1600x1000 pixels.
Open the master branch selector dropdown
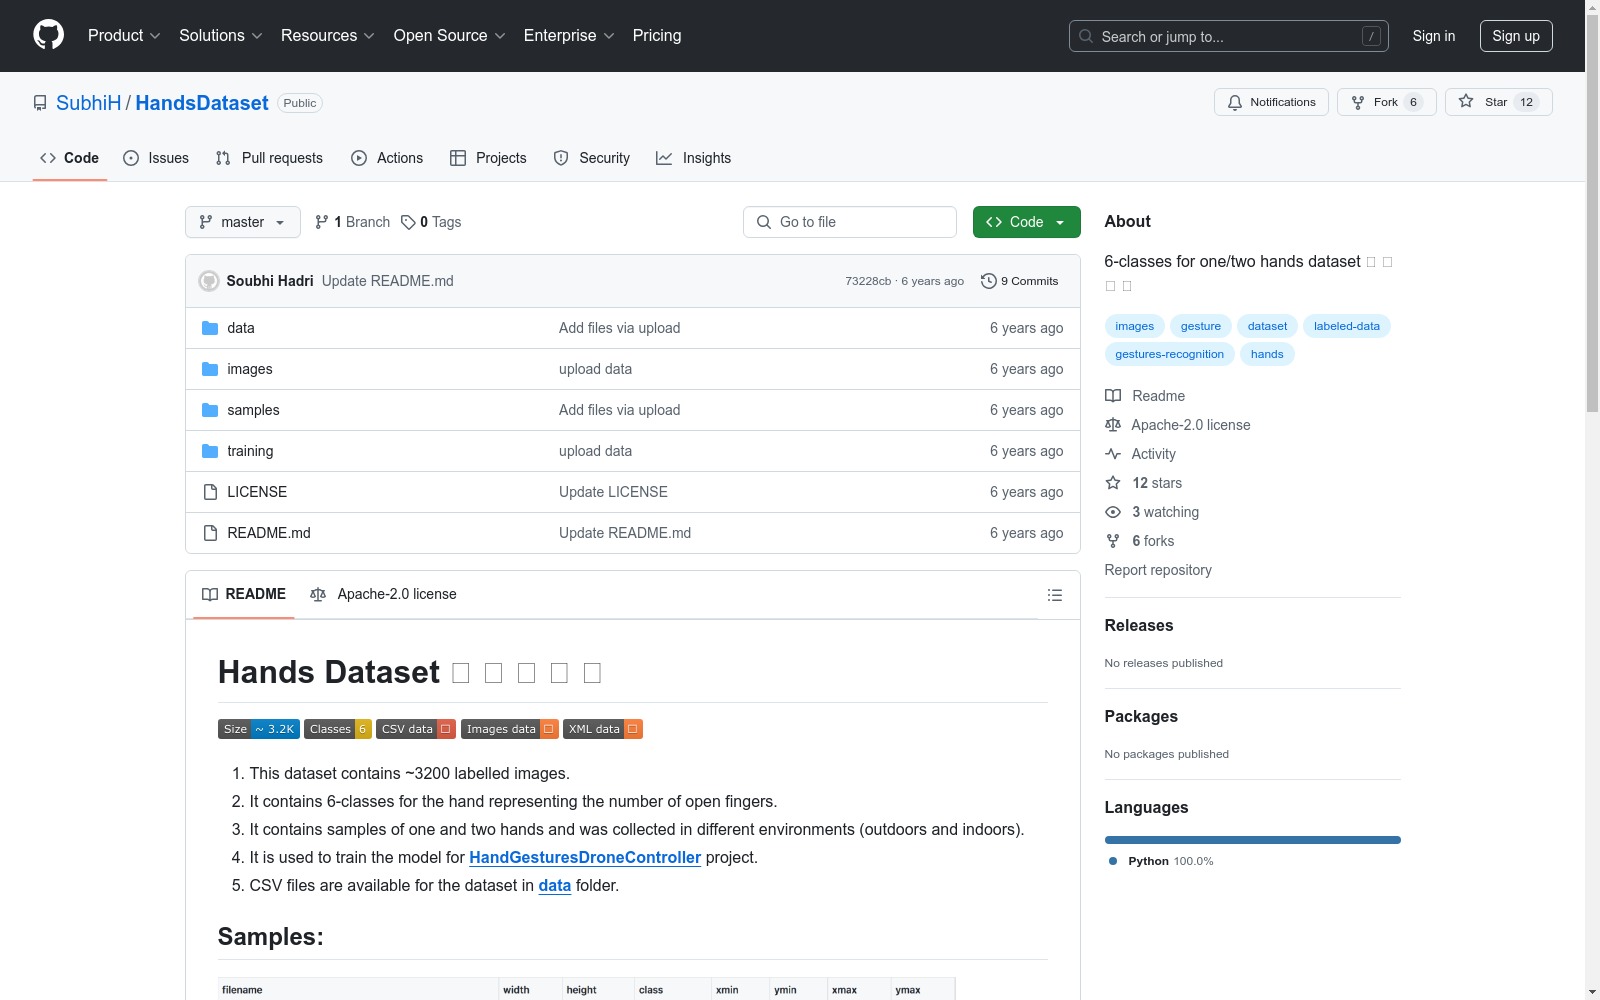243,222
